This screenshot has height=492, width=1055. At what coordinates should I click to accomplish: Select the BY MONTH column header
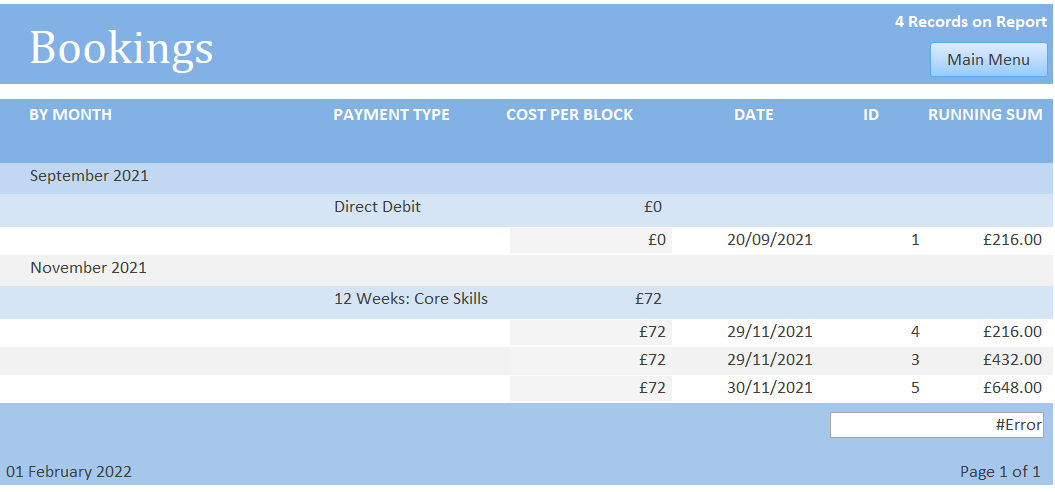(71, 114)
